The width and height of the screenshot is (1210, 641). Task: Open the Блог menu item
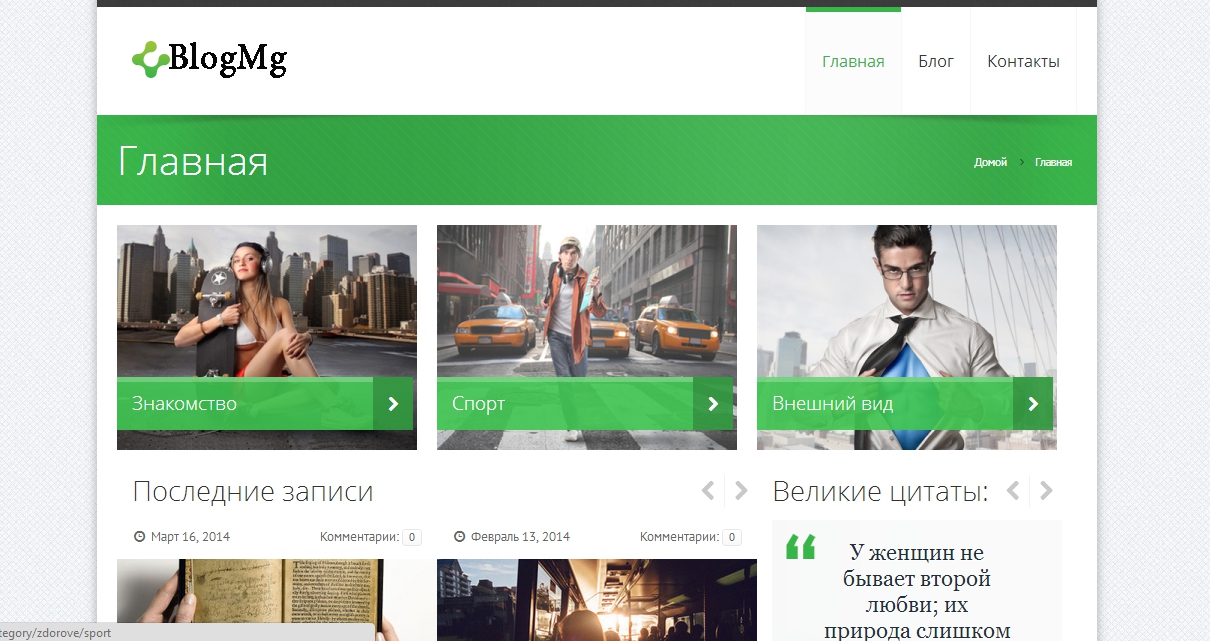pos(936,61)
